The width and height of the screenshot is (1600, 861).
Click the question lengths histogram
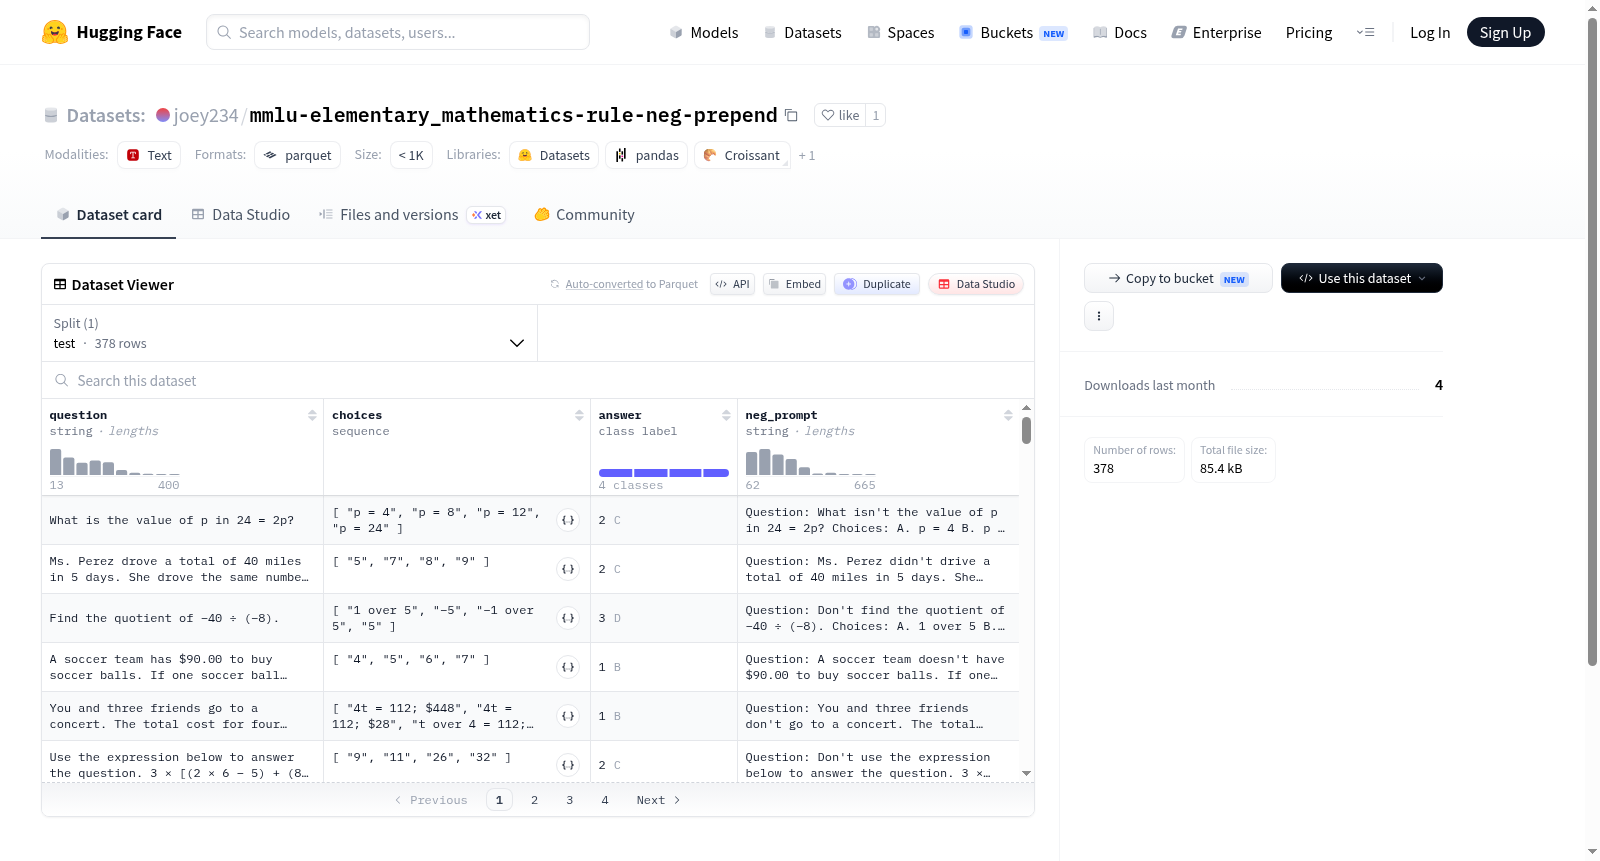115,461
